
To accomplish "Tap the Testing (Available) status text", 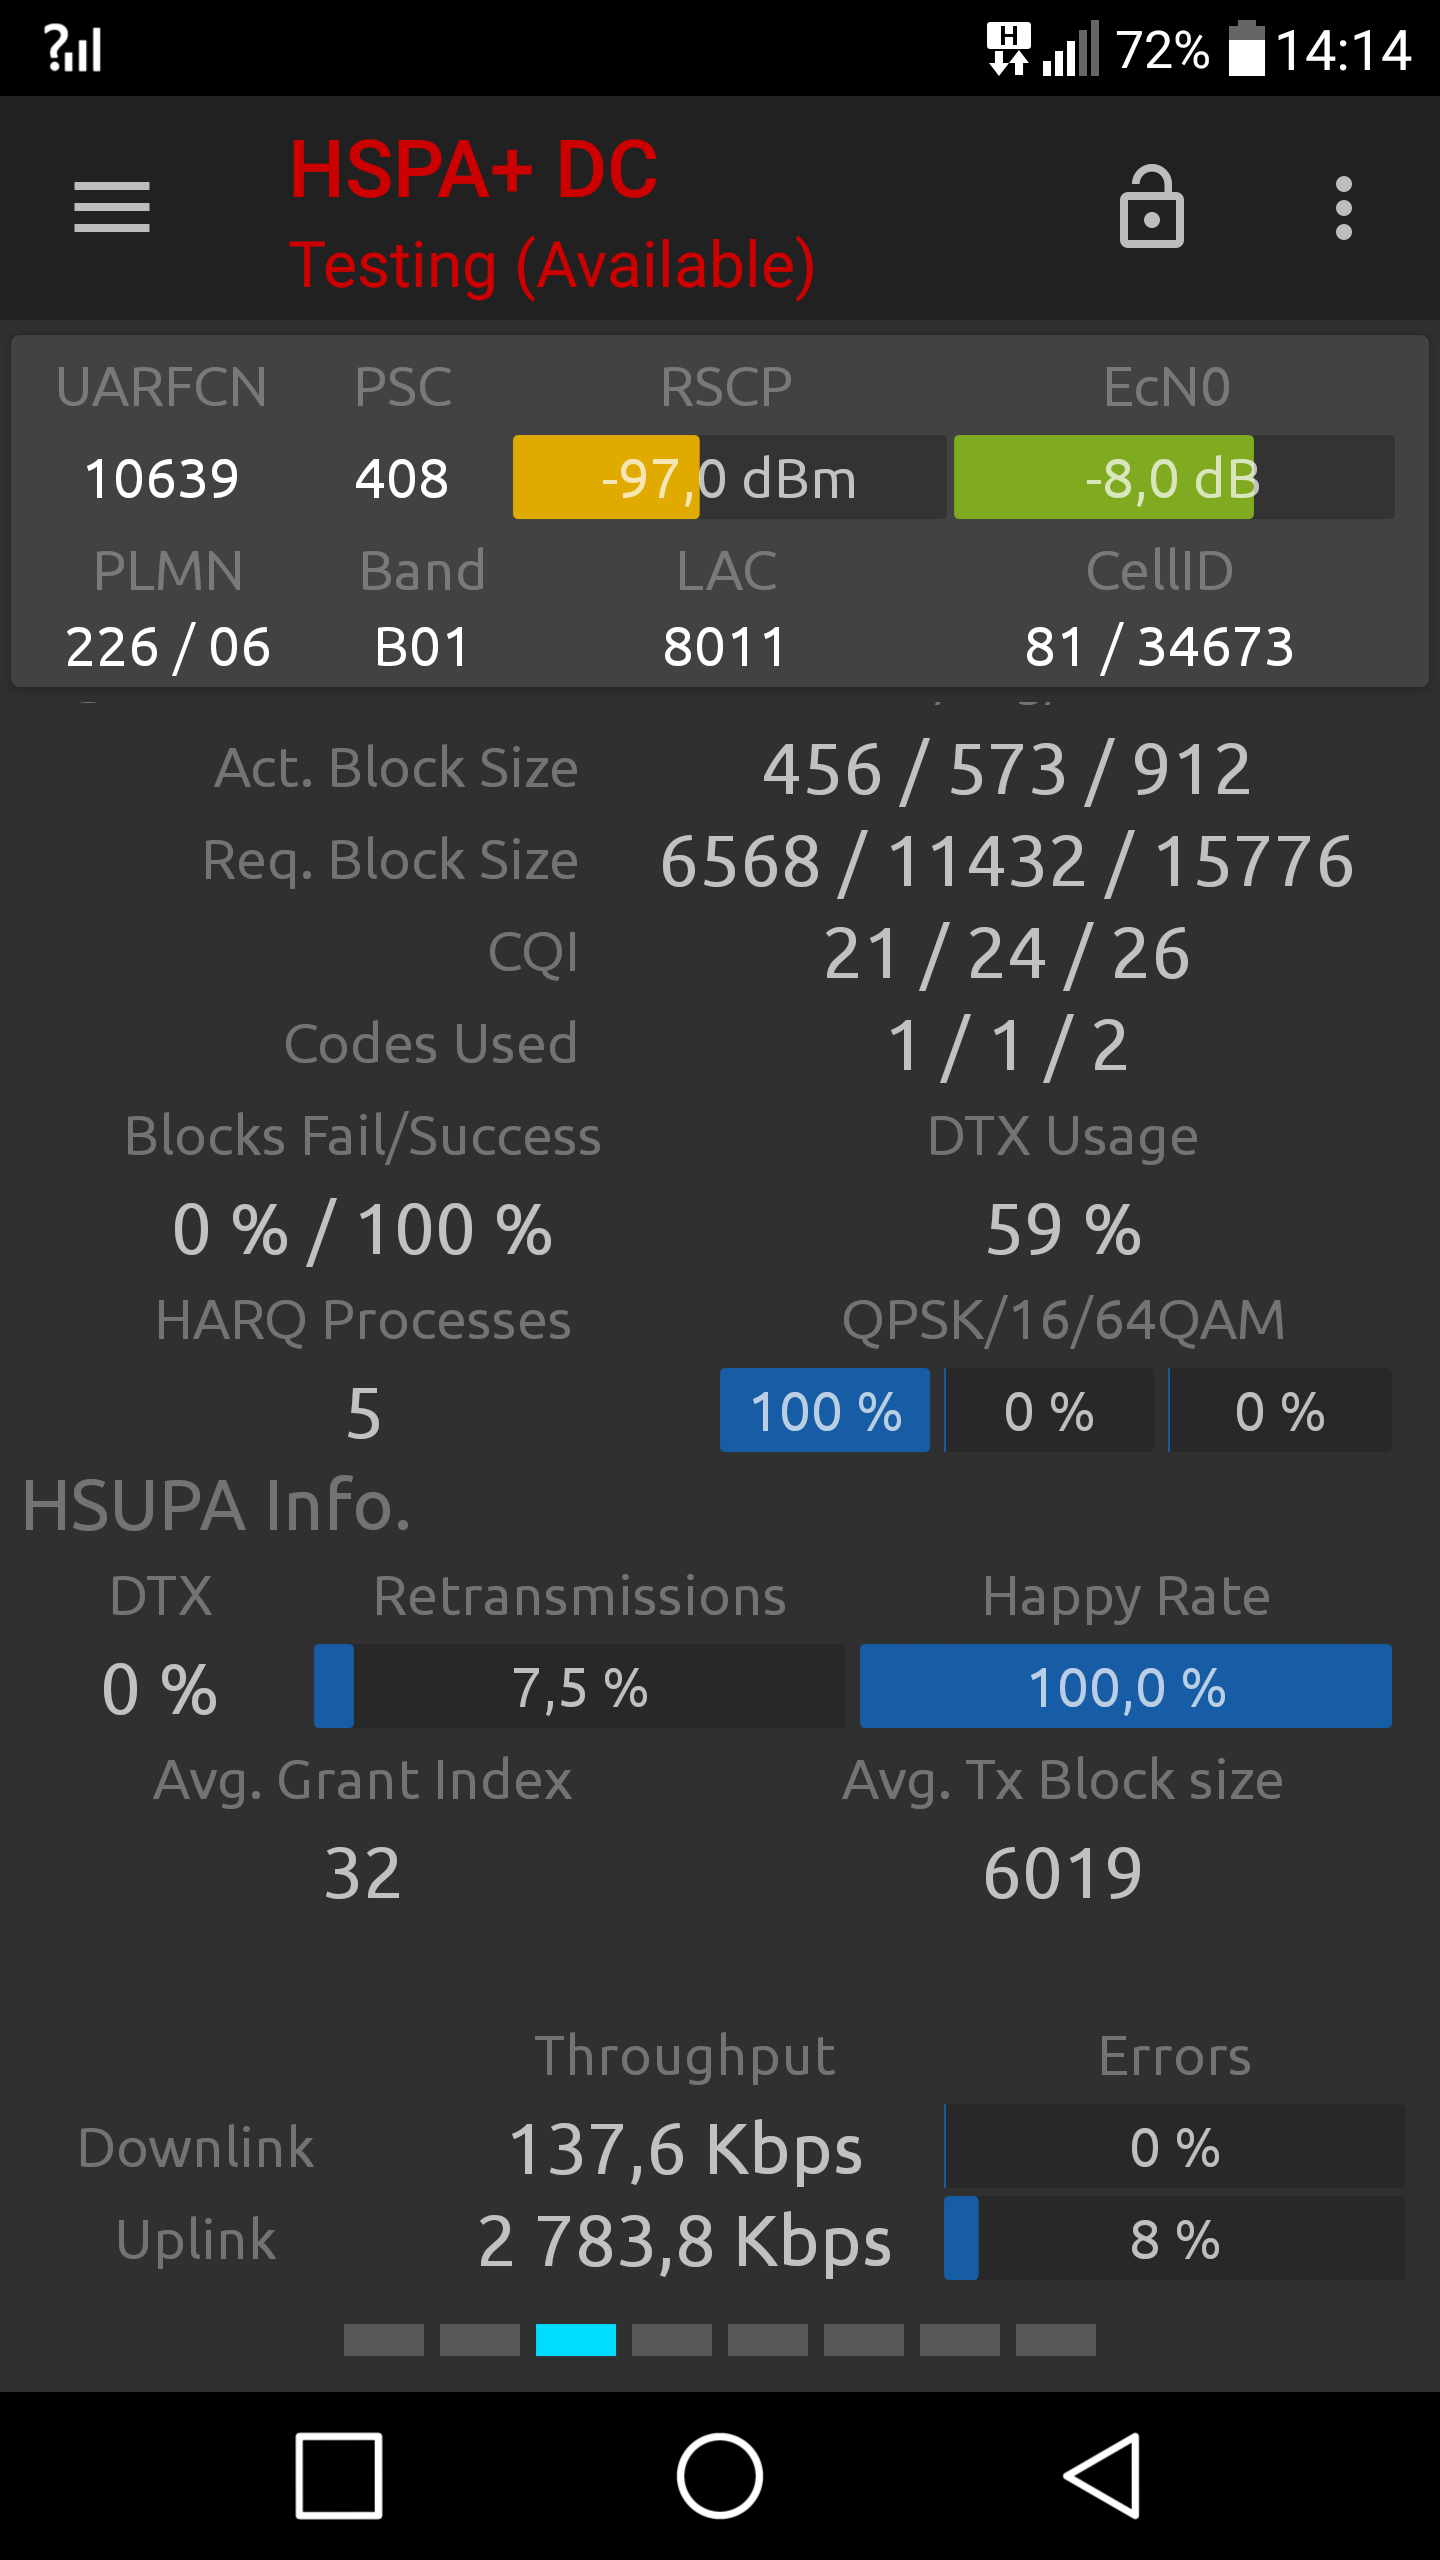I will (552, 266).
